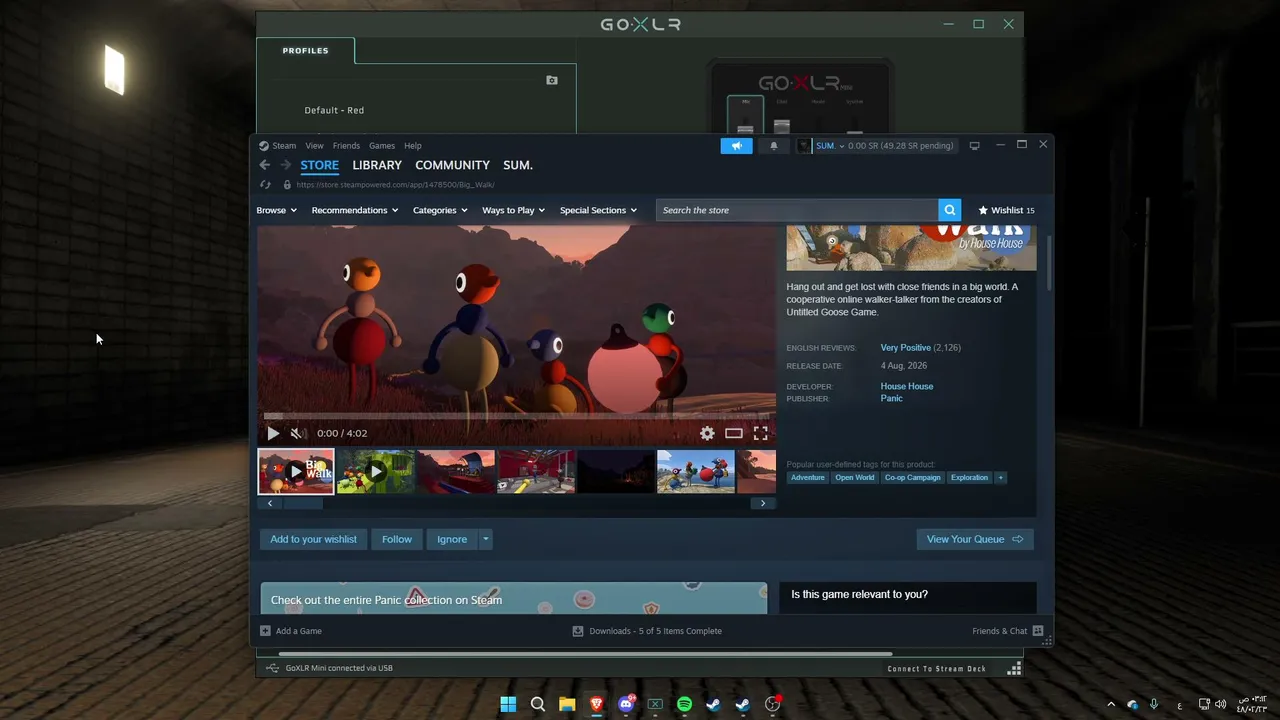Open the Help menu in Steam

[413, 146]
